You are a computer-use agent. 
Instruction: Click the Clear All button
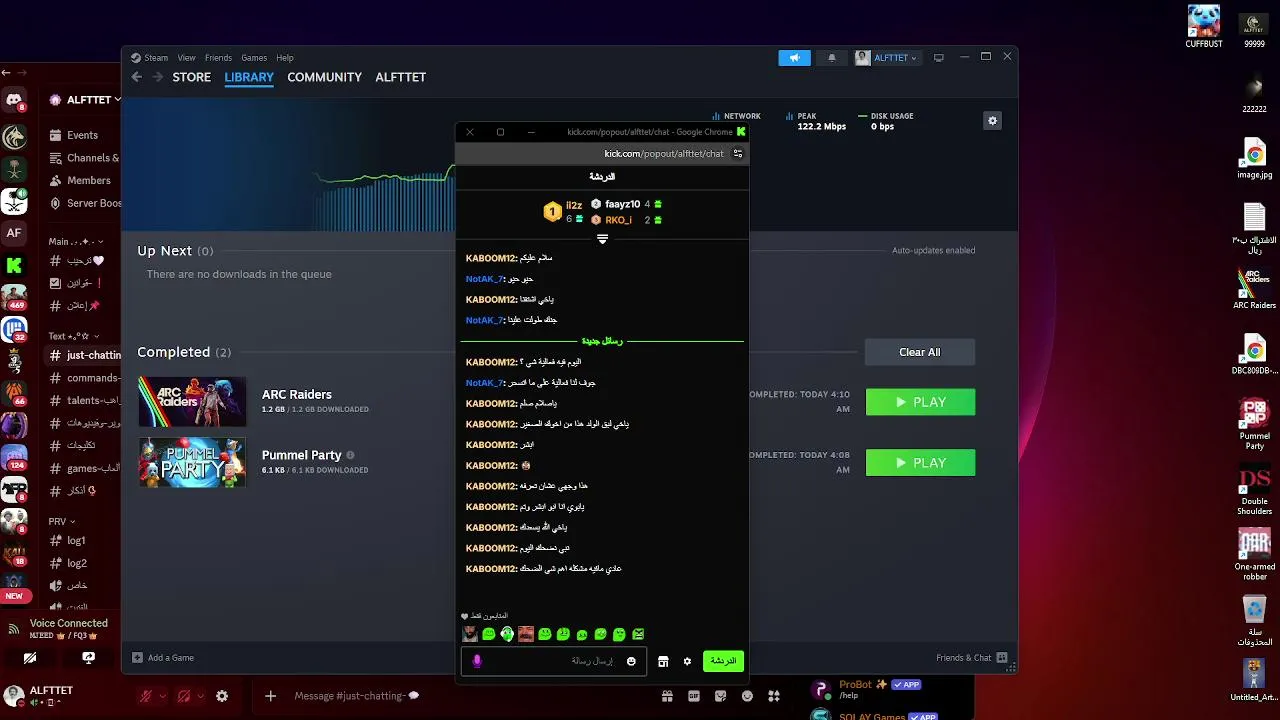point(920,352)
